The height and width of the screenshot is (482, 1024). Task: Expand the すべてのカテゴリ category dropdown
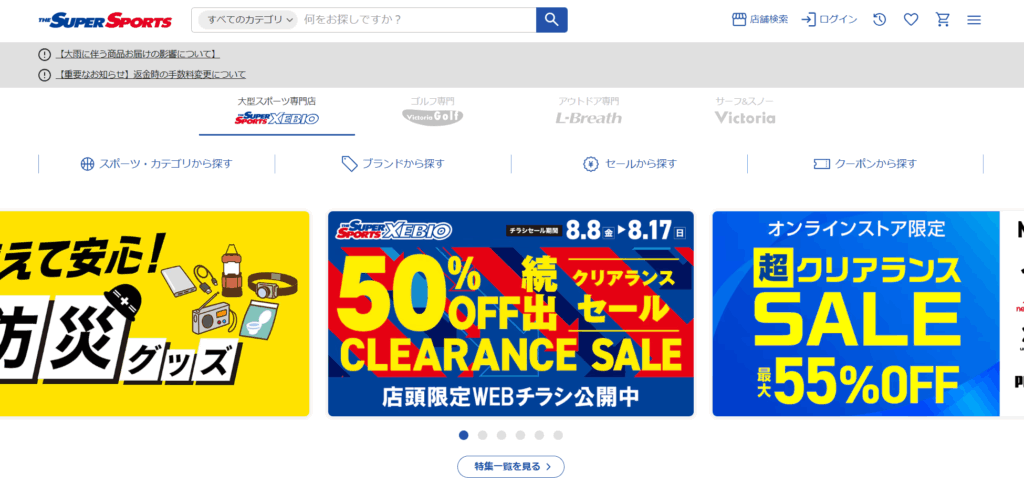click(248, 20)
